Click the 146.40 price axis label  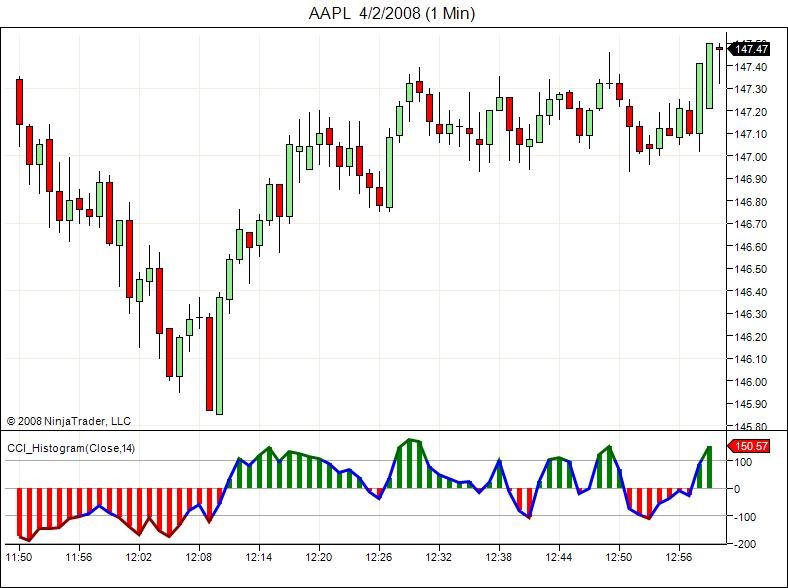751,291
